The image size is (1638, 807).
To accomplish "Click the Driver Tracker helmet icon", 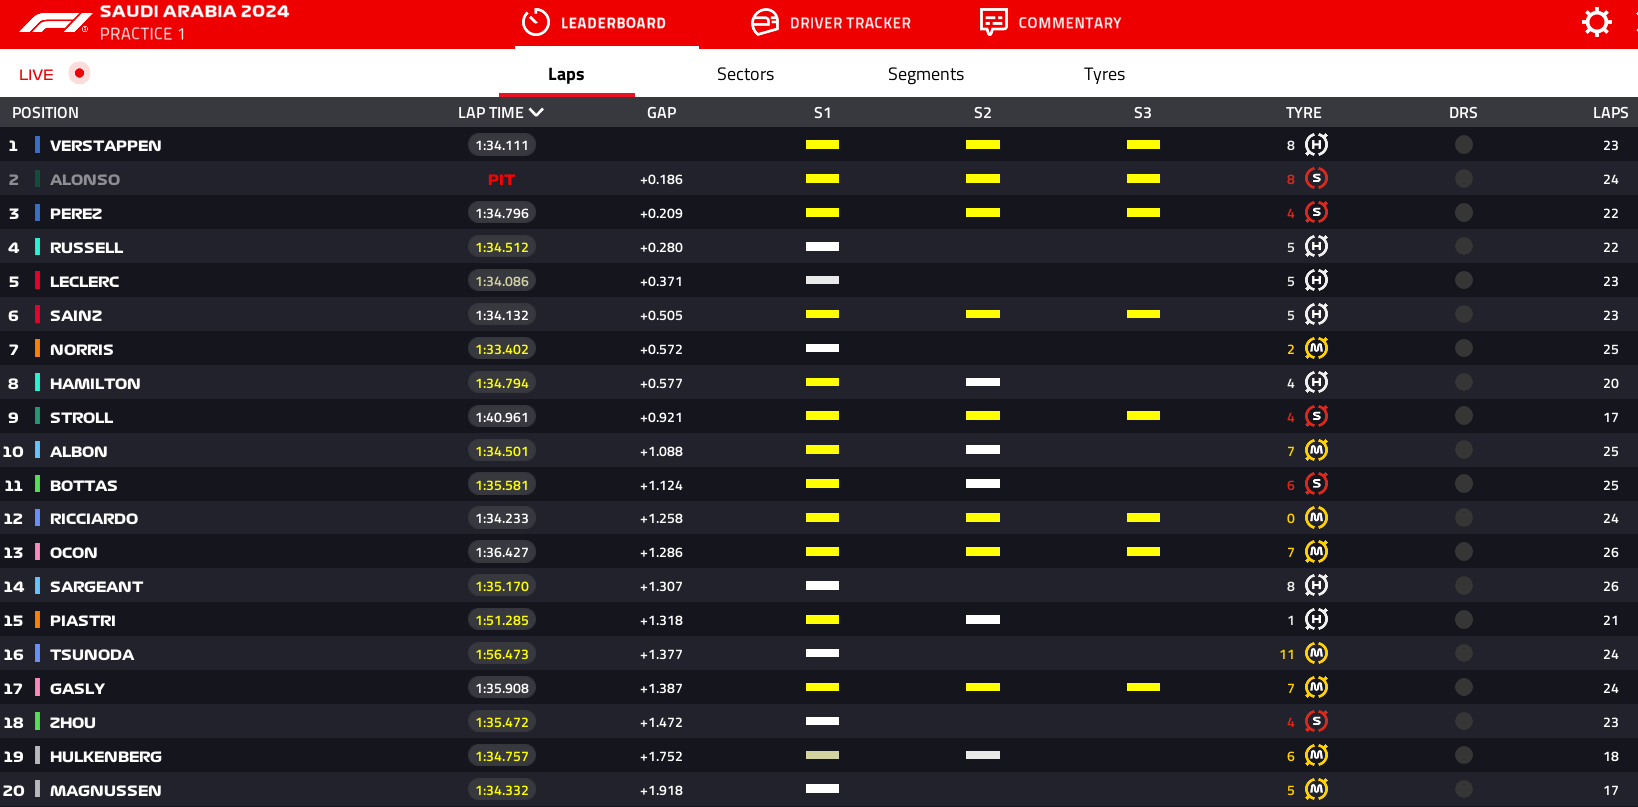I will 765,22.
